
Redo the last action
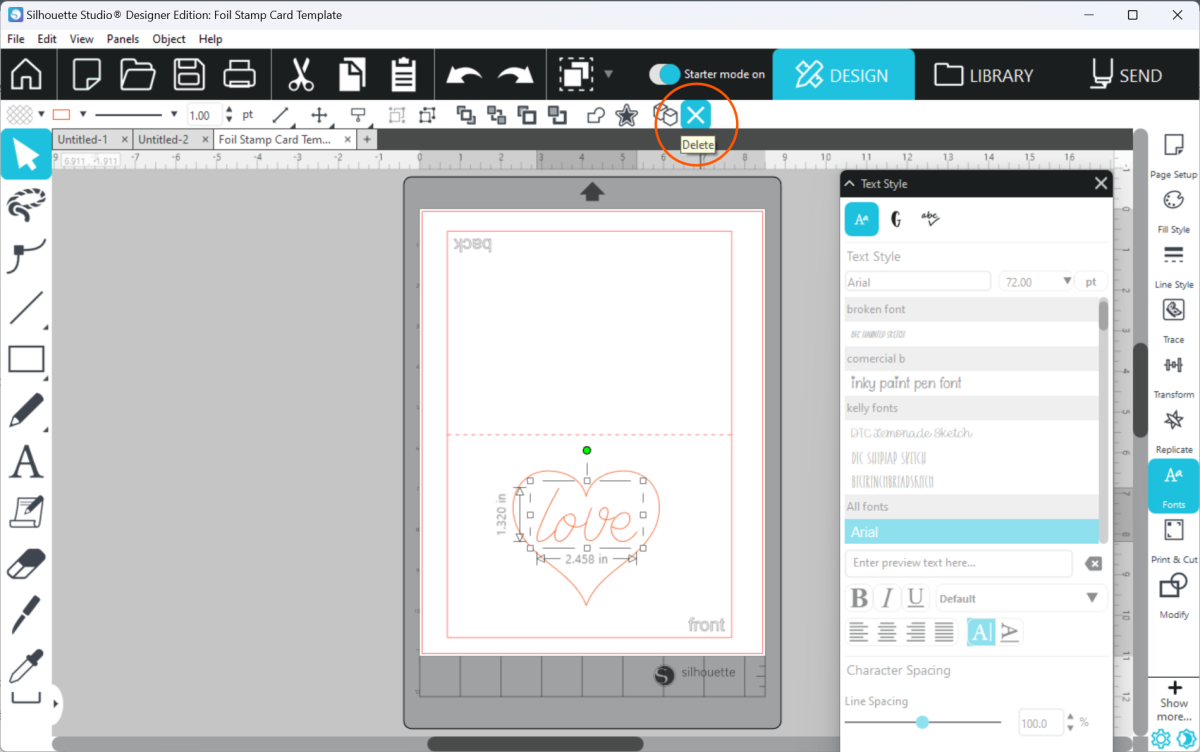pos(516,76)
